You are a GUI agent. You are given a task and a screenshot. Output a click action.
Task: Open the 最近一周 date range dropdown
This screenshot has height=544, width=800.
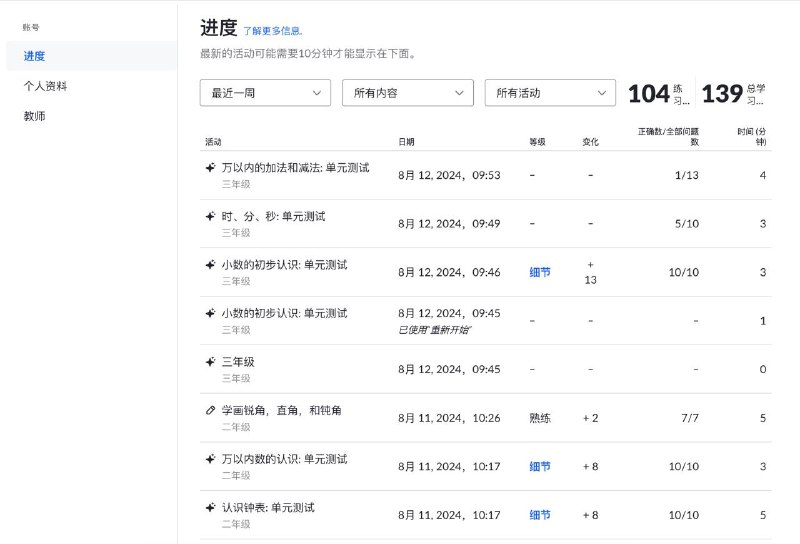(x=265, y=93)
